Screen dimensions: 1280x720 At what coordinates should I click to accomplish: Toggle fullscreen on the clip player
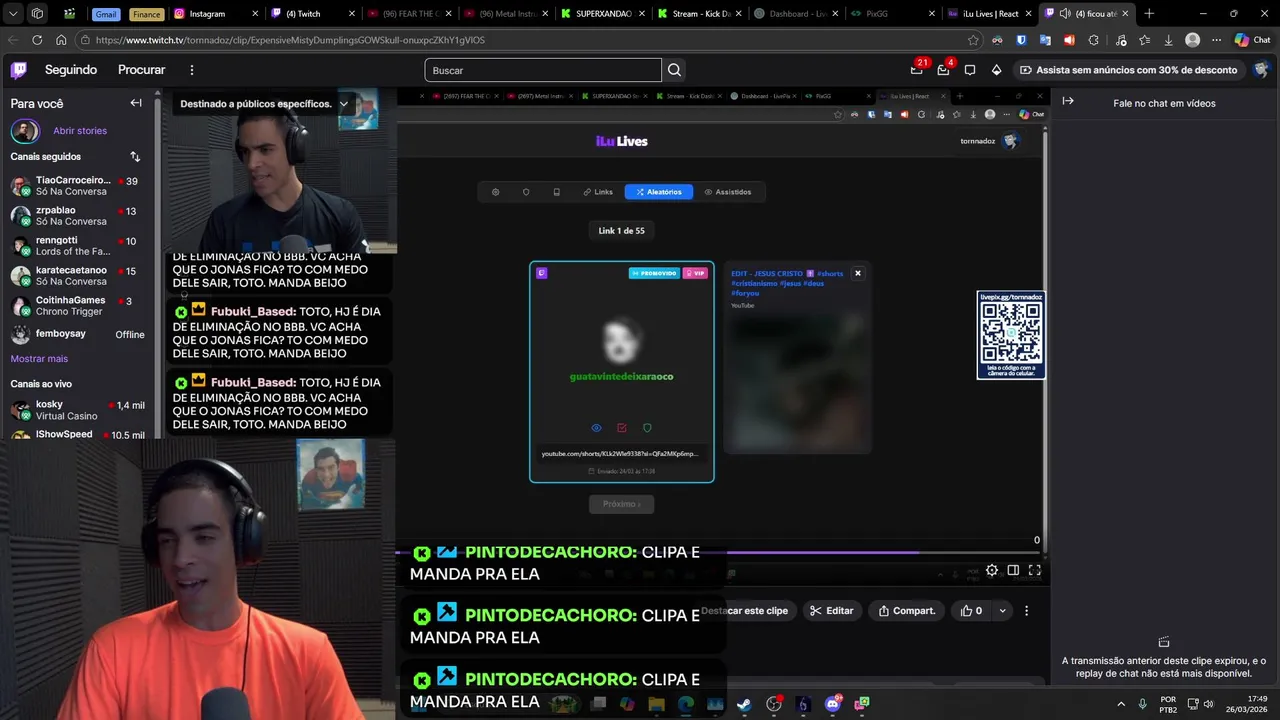1035,570
